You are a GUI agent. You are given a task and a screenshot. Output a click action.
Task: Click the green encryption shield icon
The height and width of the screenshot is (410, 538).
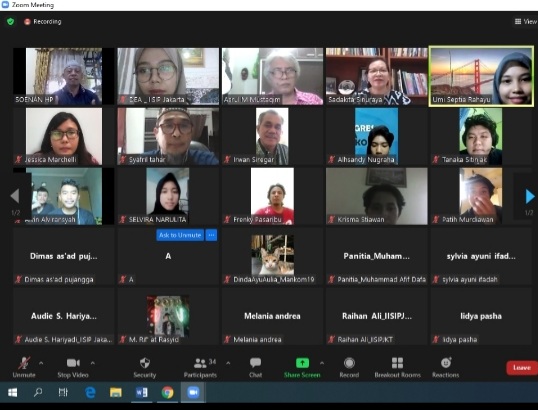click(x=11, y=22)
